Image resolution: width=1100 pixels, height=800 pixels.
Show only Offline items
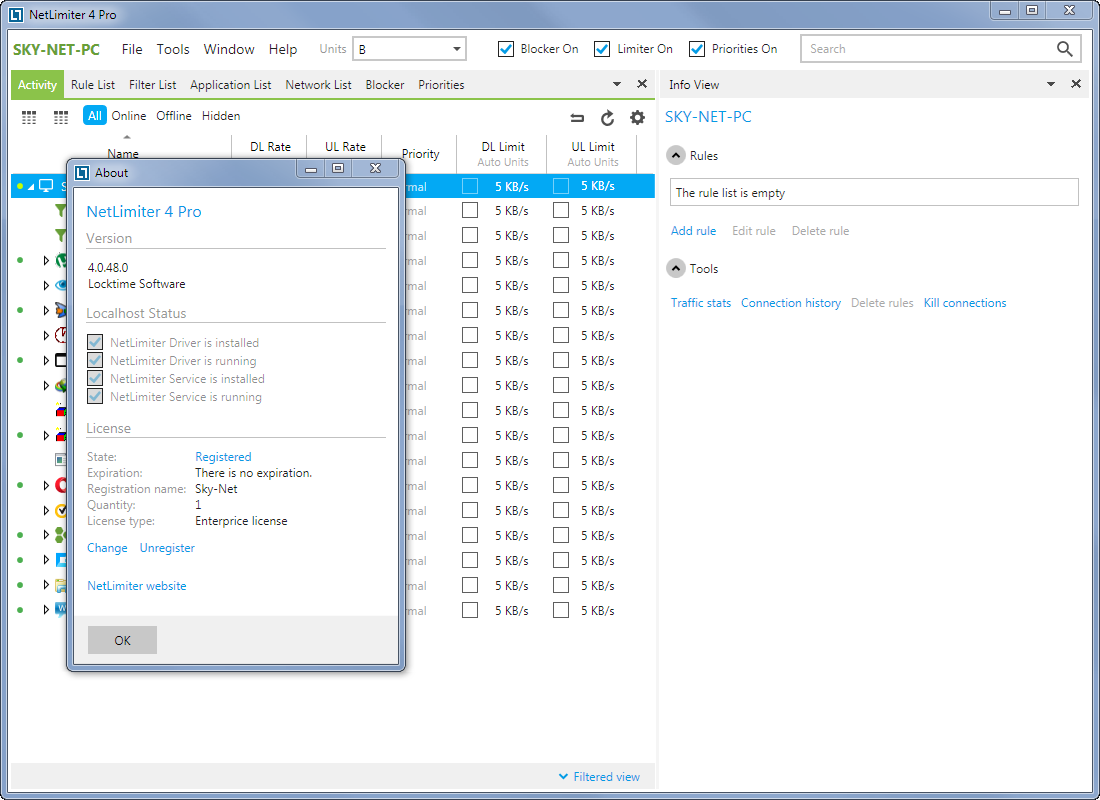[x=173, y=116]
